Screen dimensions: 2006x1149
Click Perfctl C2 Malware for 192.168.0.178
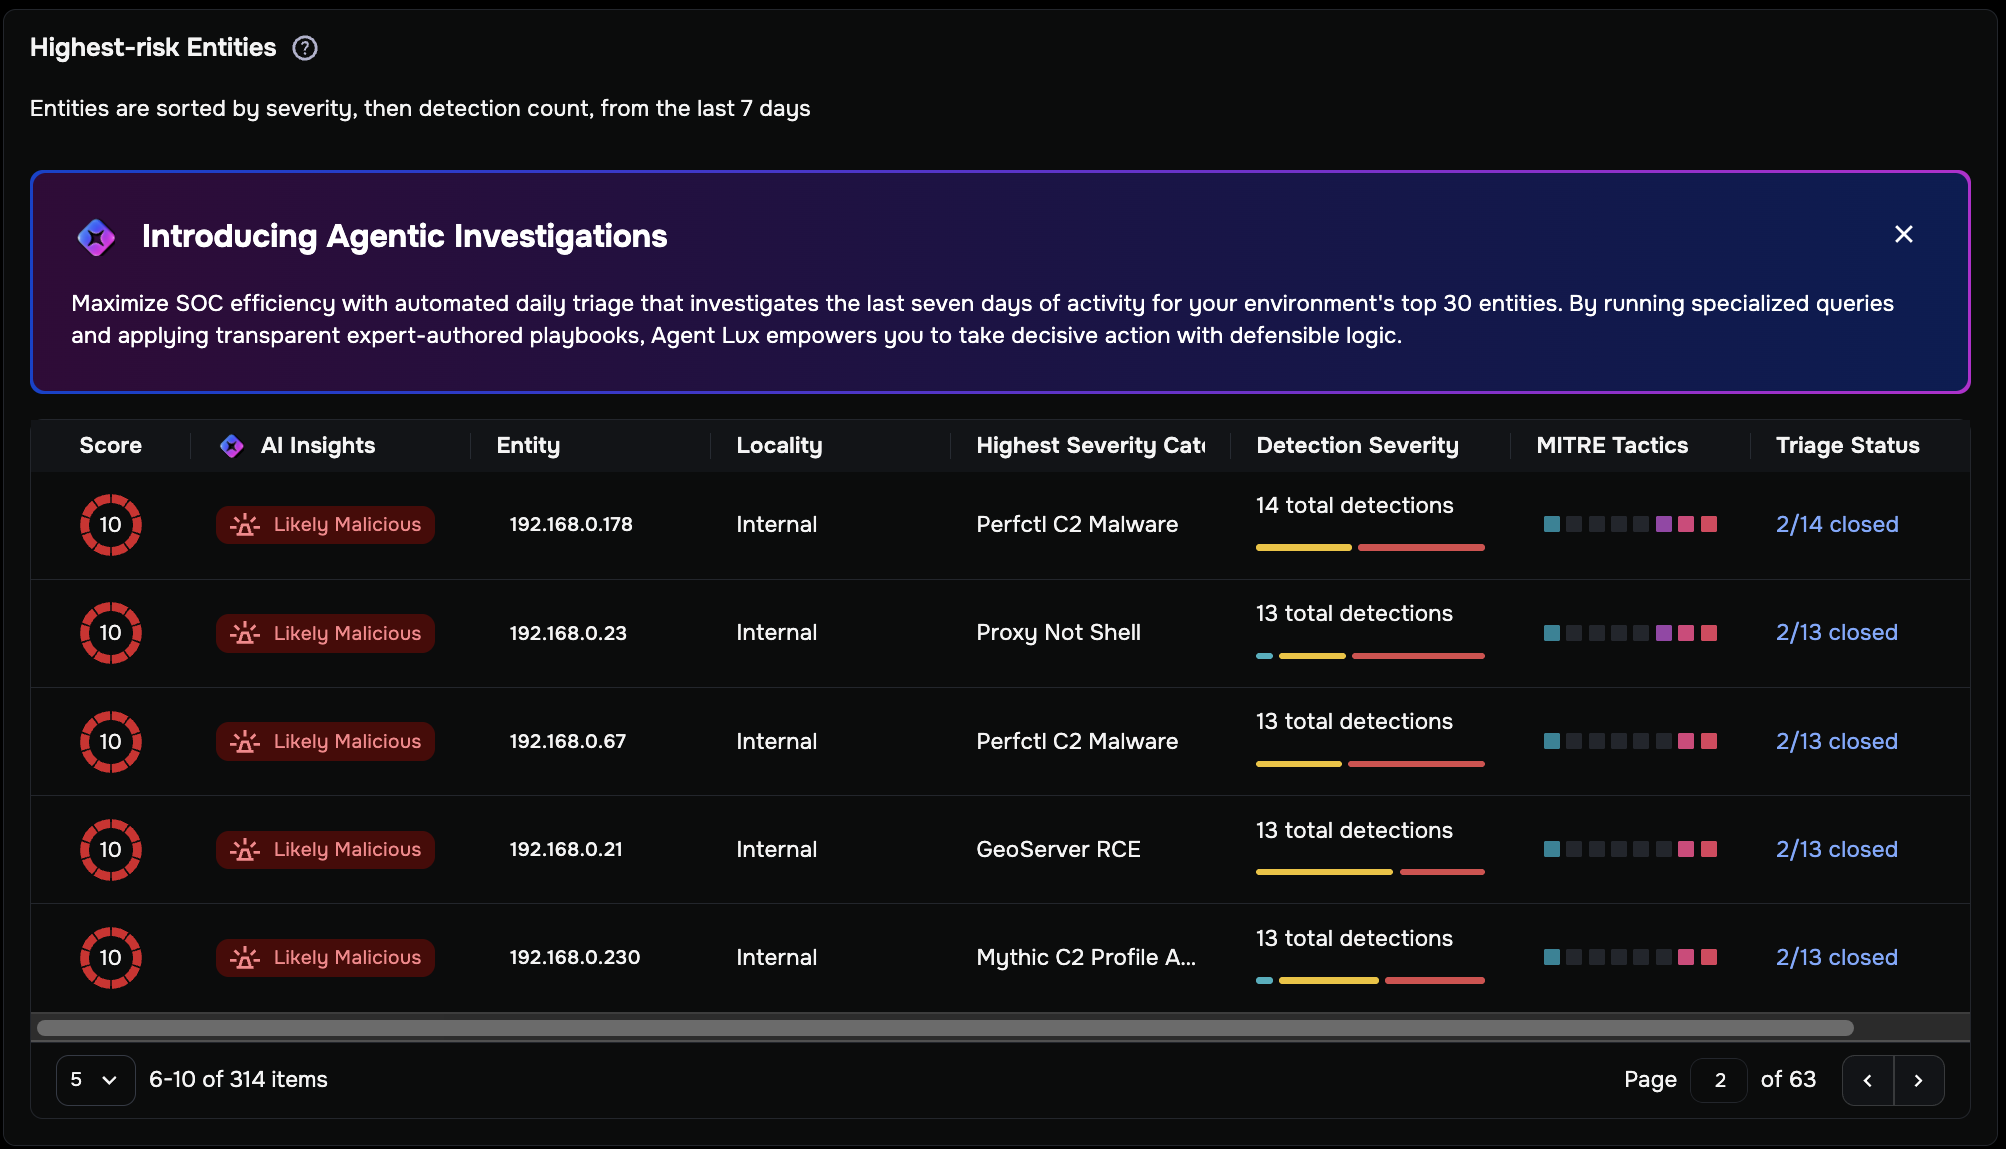(1077, 524)
